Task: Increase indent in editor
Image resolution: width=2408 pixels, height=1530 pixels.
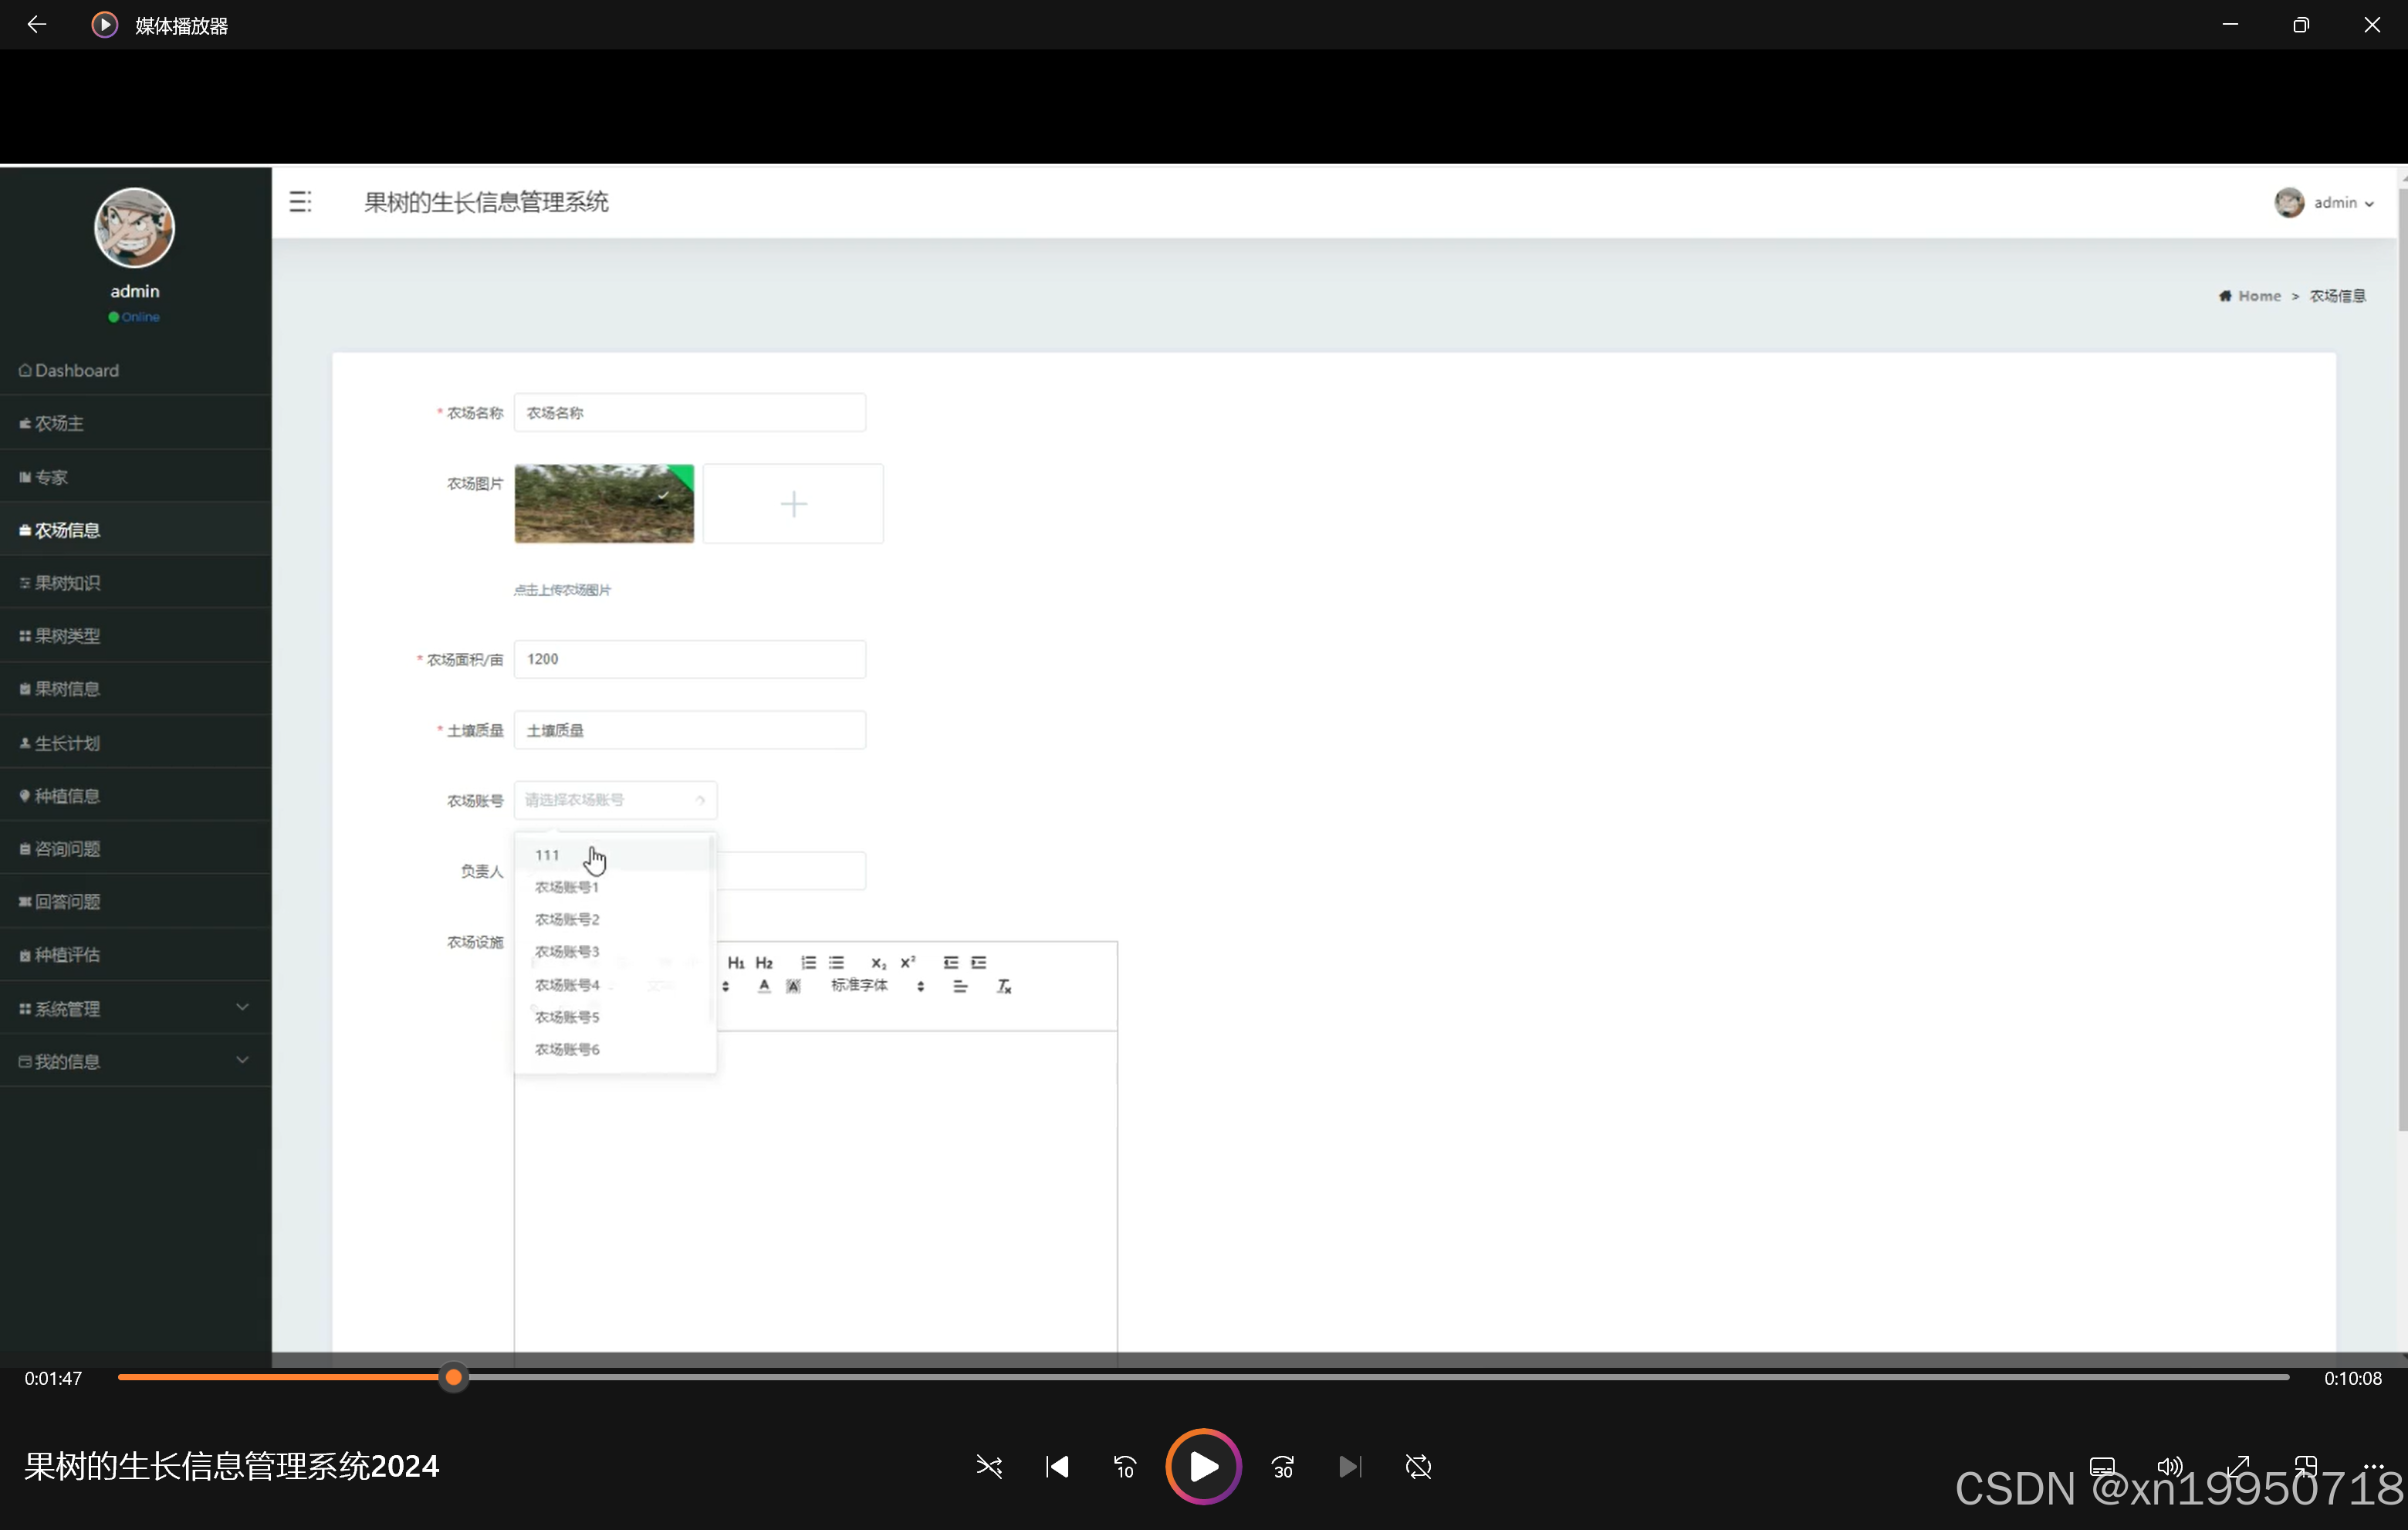Action: click(x=978, y=962)
